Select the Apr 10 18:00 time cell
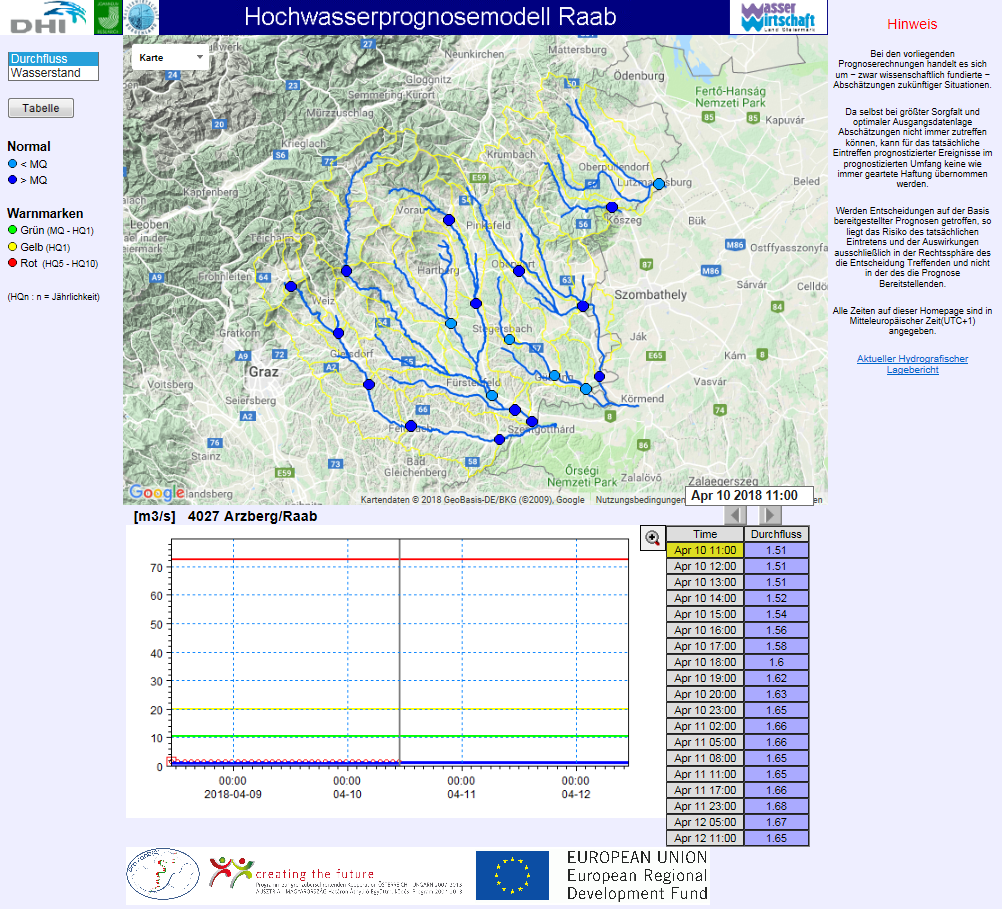1002x909 pixels. [705, 662]
